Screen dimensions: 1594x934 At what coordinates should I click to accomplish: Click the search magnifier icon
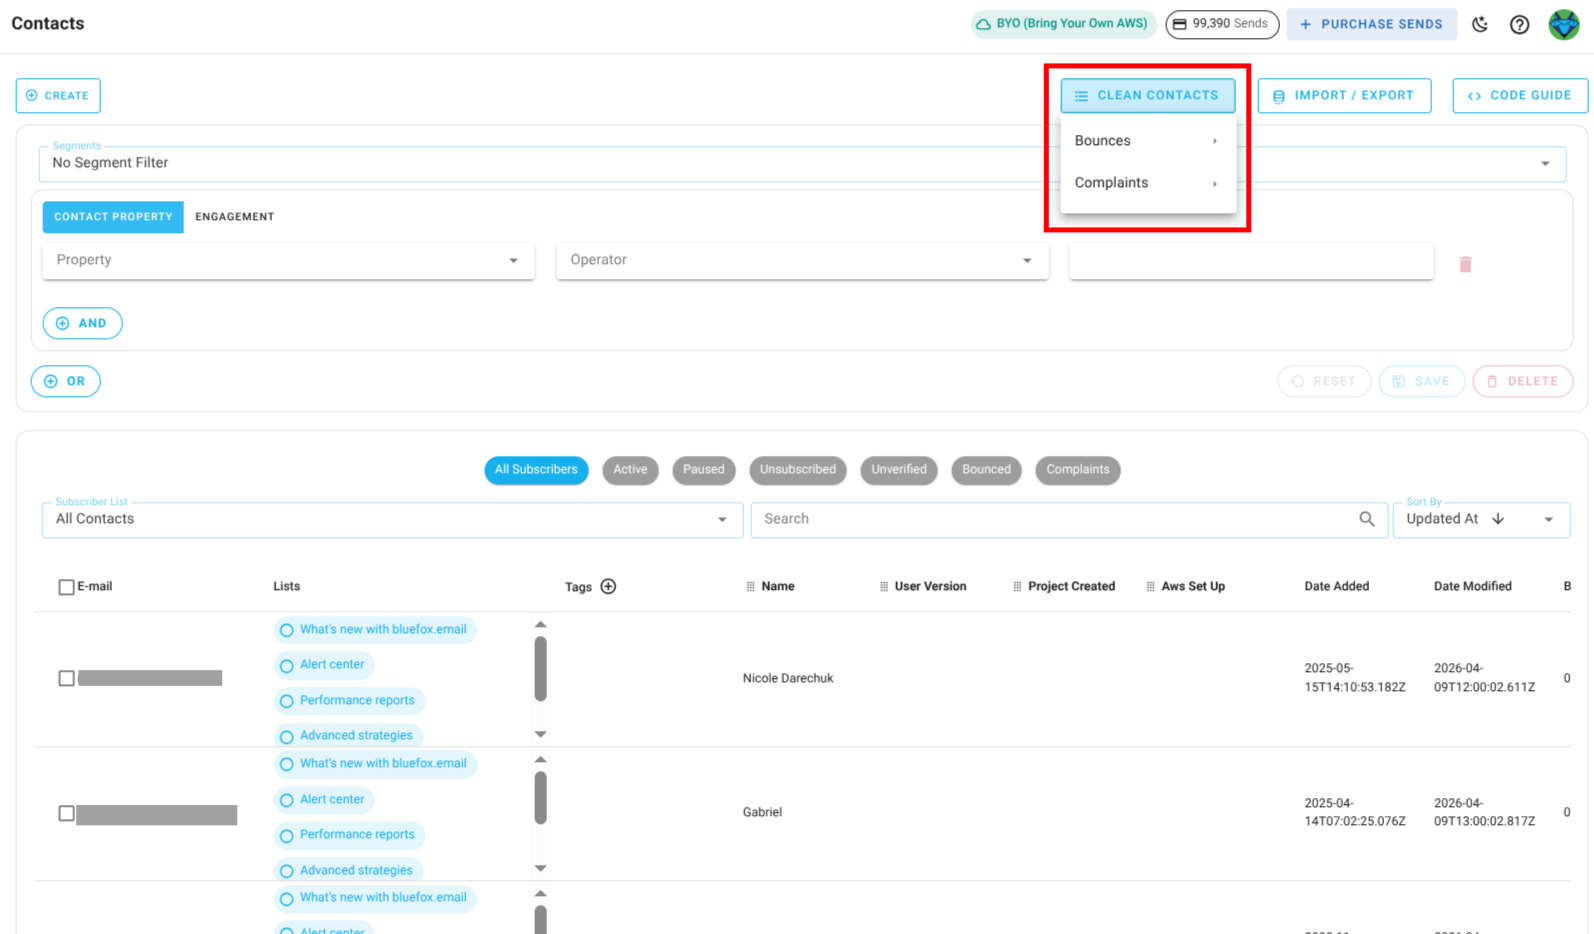tap(1367, 519)
